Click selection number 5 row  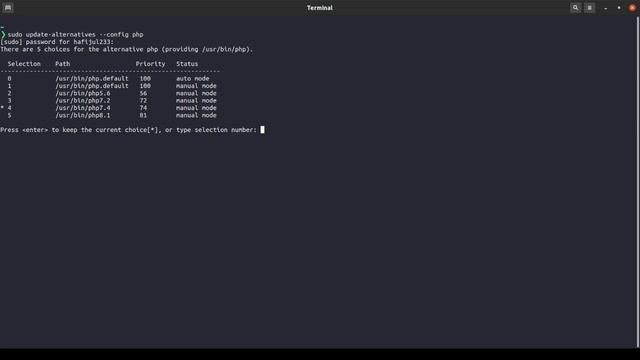click(x=9, y=115)
